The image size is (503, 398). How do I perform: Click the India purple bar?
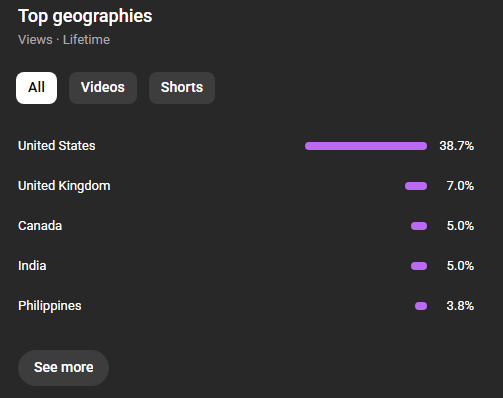pos(419,266)
